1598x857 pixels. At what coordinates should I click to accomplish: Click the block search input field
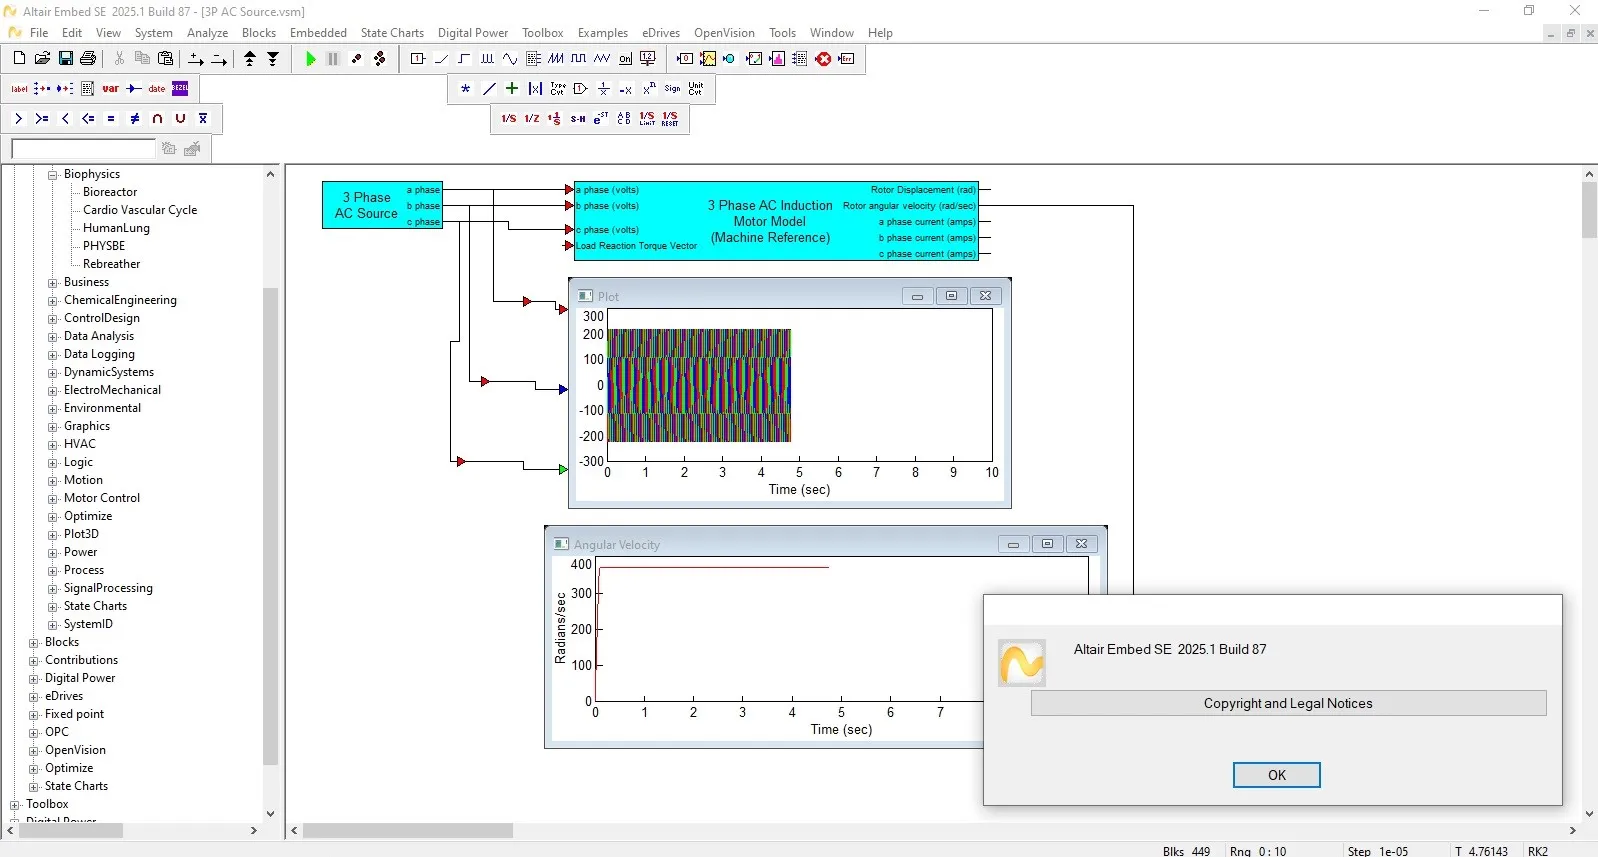point(83,148)
